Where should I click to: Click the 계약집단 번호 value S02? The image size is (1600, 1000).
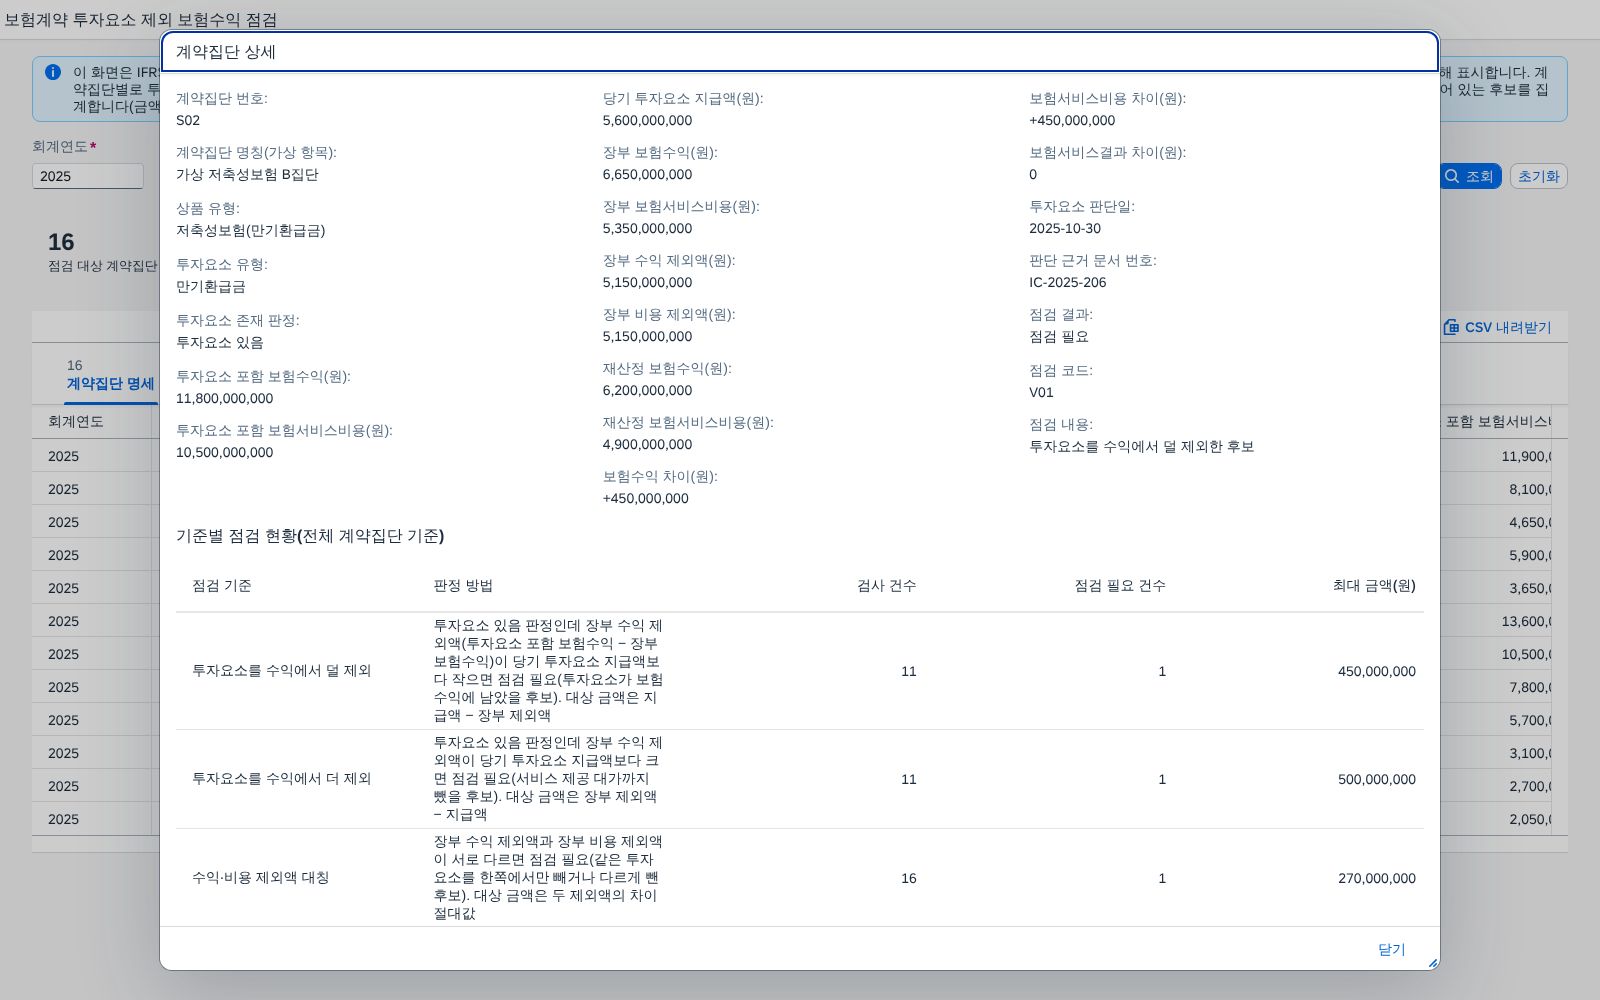point(188,121)
